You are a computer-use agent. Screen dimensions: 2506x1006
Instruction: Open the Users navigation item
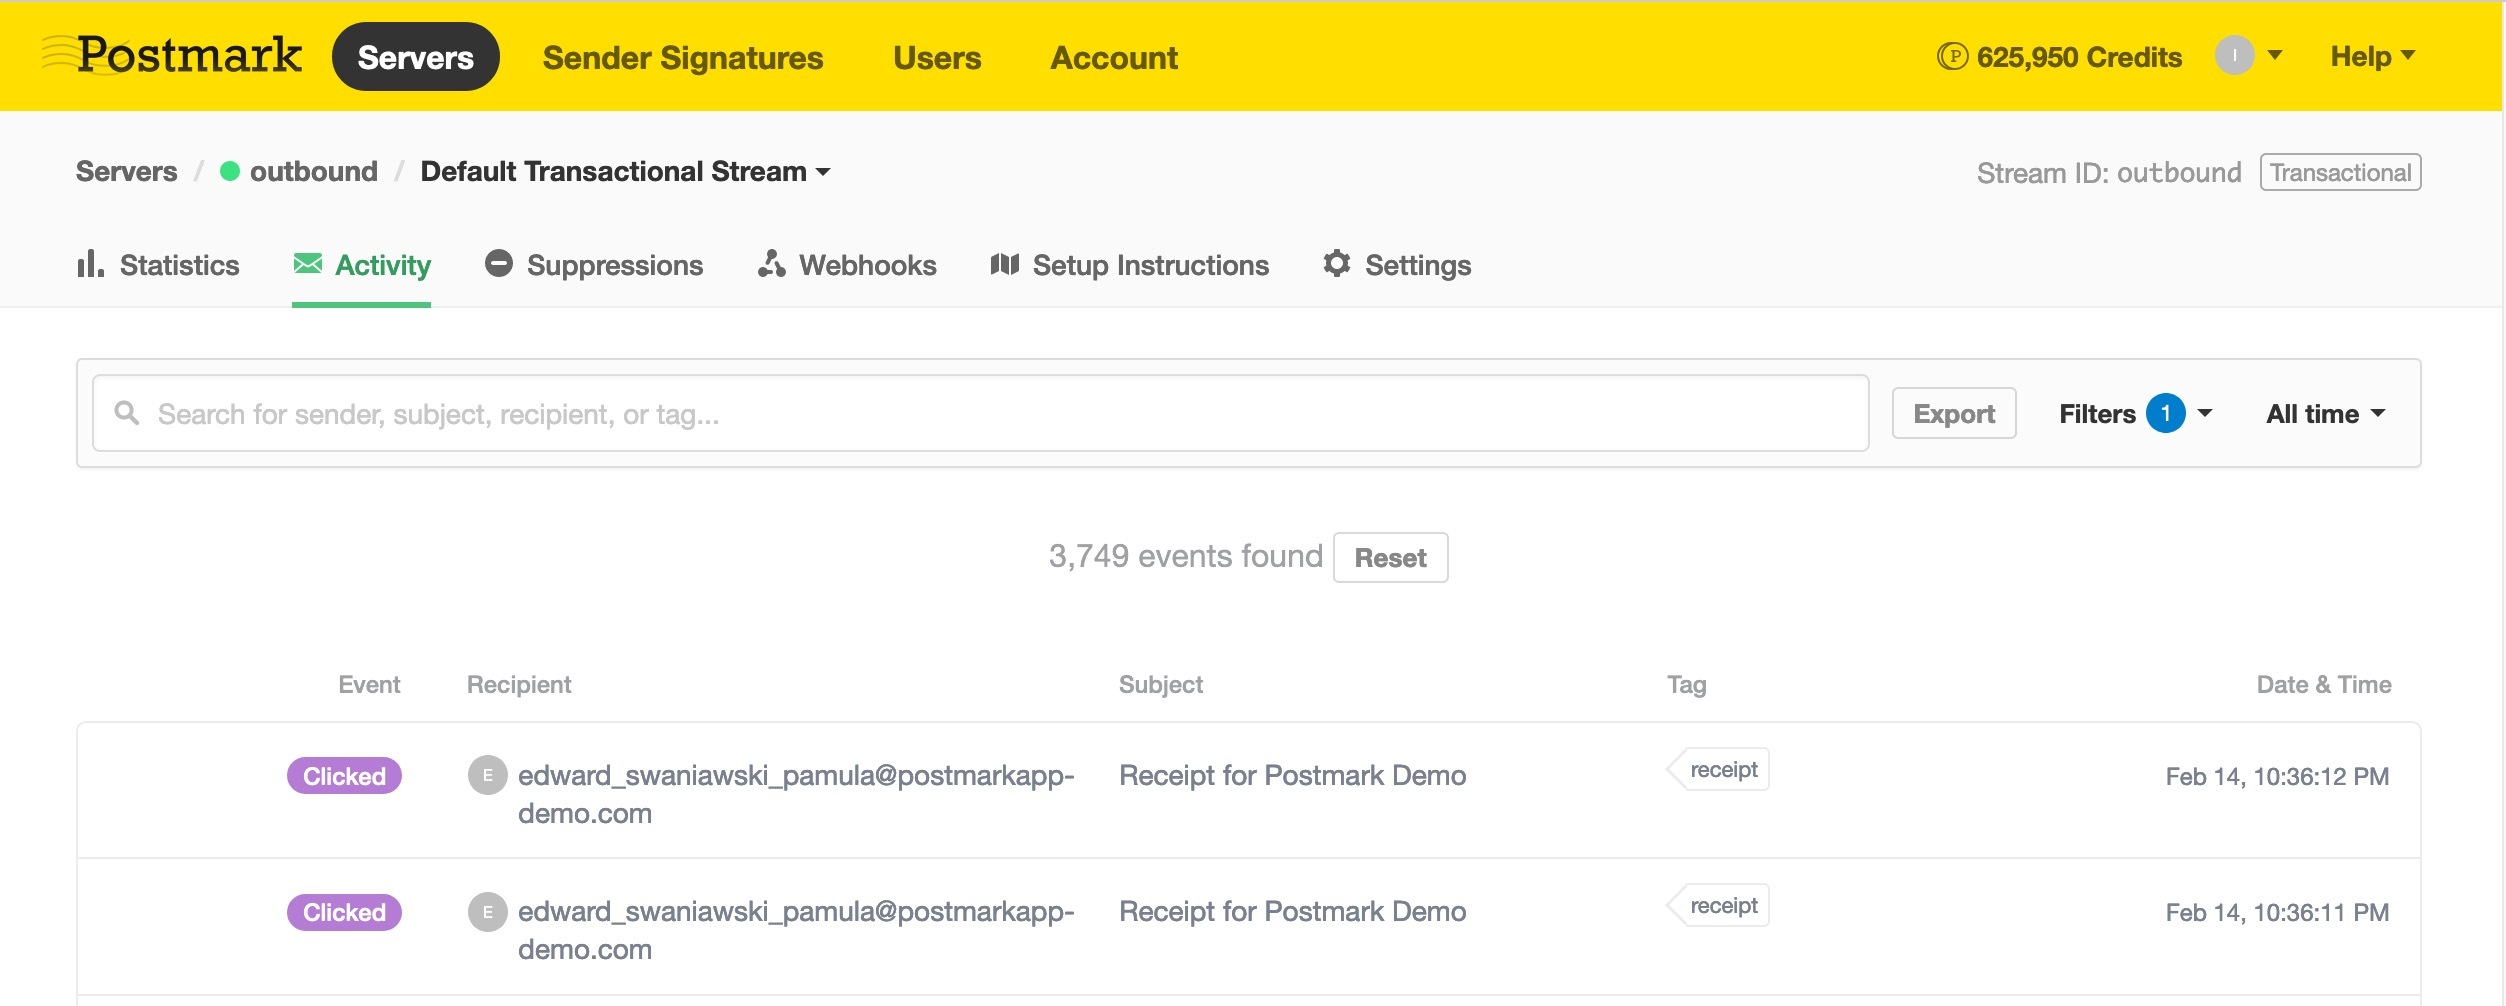click(936, 58)
